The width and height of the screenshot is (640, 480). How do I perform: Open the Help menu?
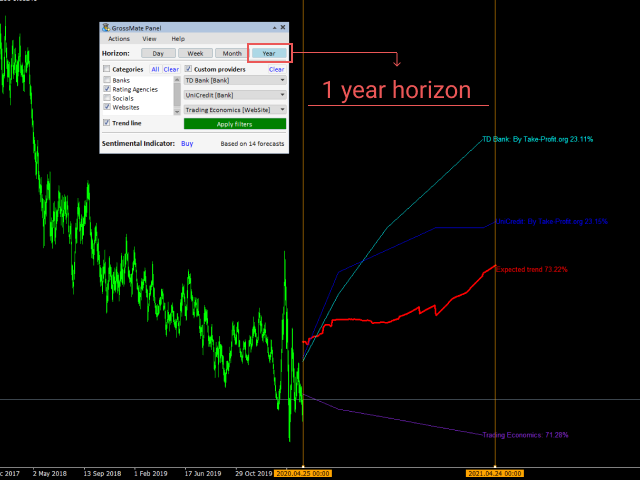click(178, 39)
